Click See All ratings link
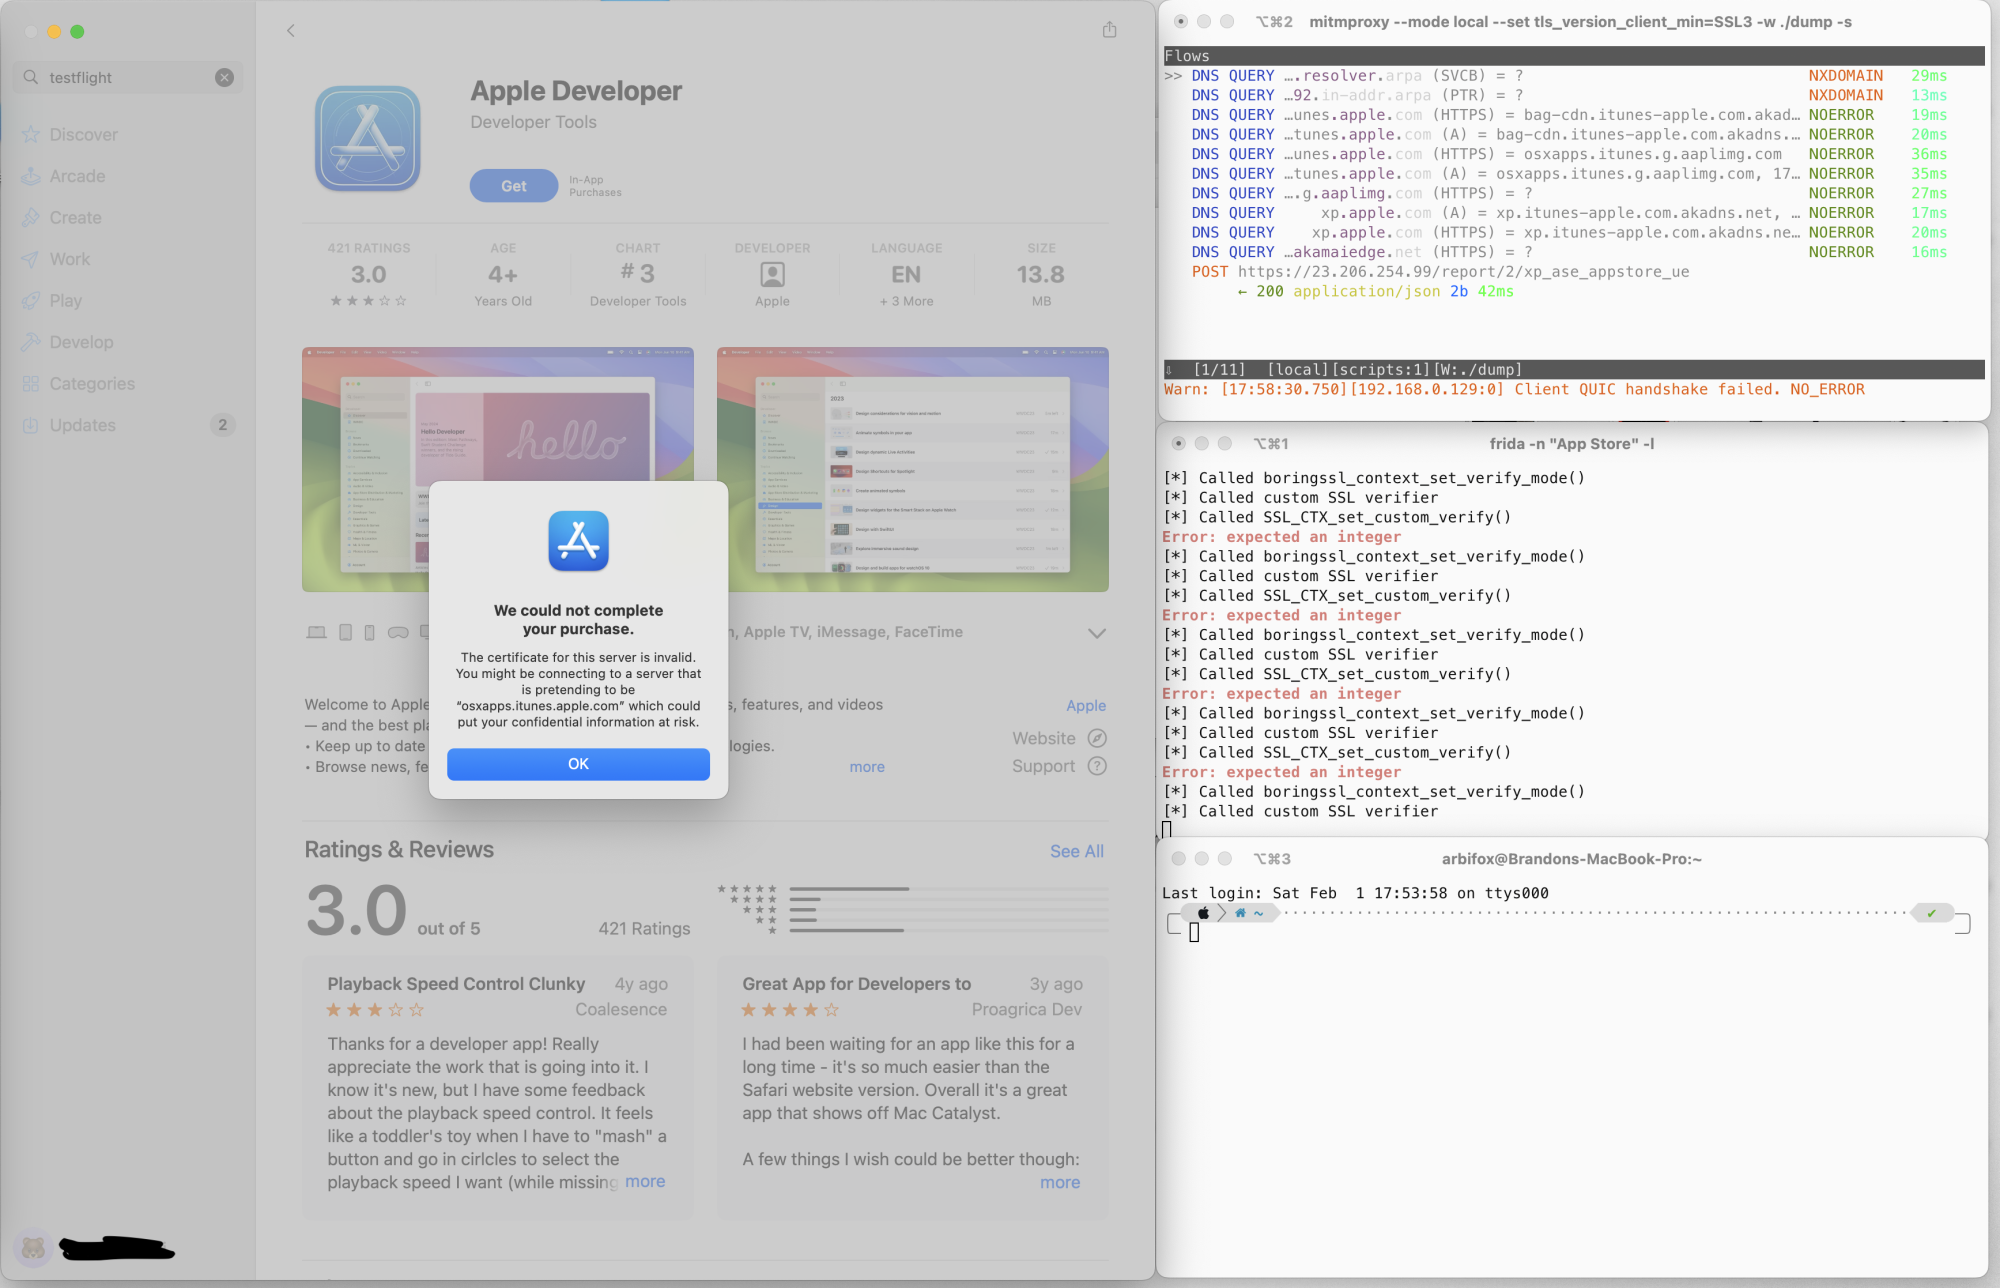 coord(1076,851)
